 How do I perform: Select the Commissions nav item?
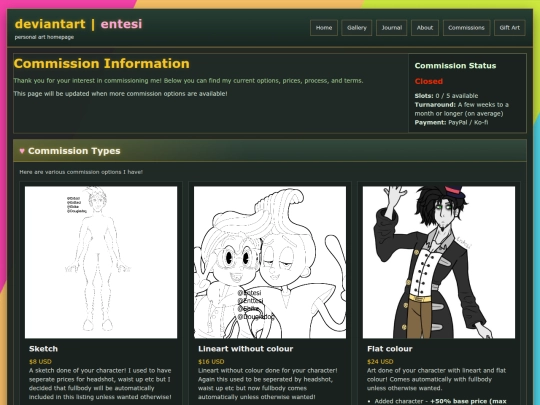tap(466, 28)
